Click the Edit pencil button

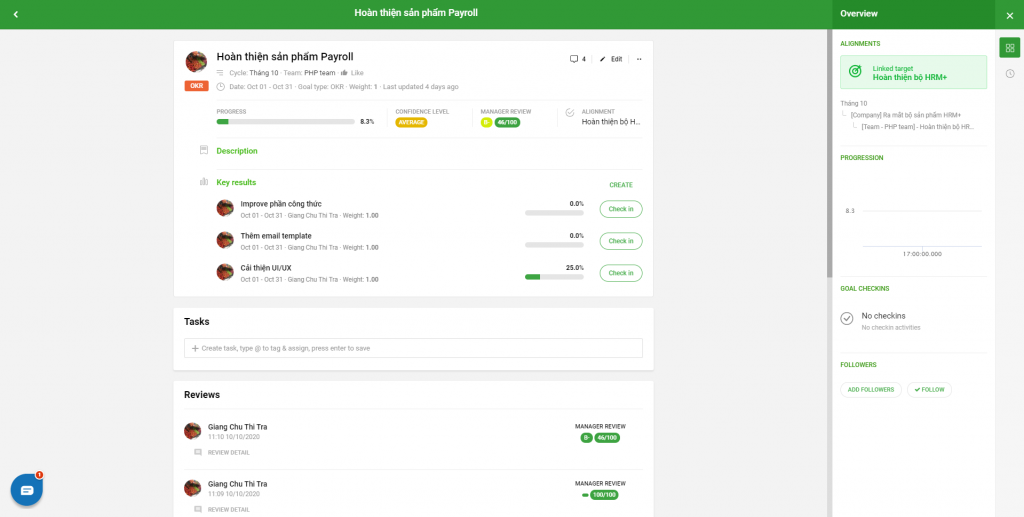(611, 59)
